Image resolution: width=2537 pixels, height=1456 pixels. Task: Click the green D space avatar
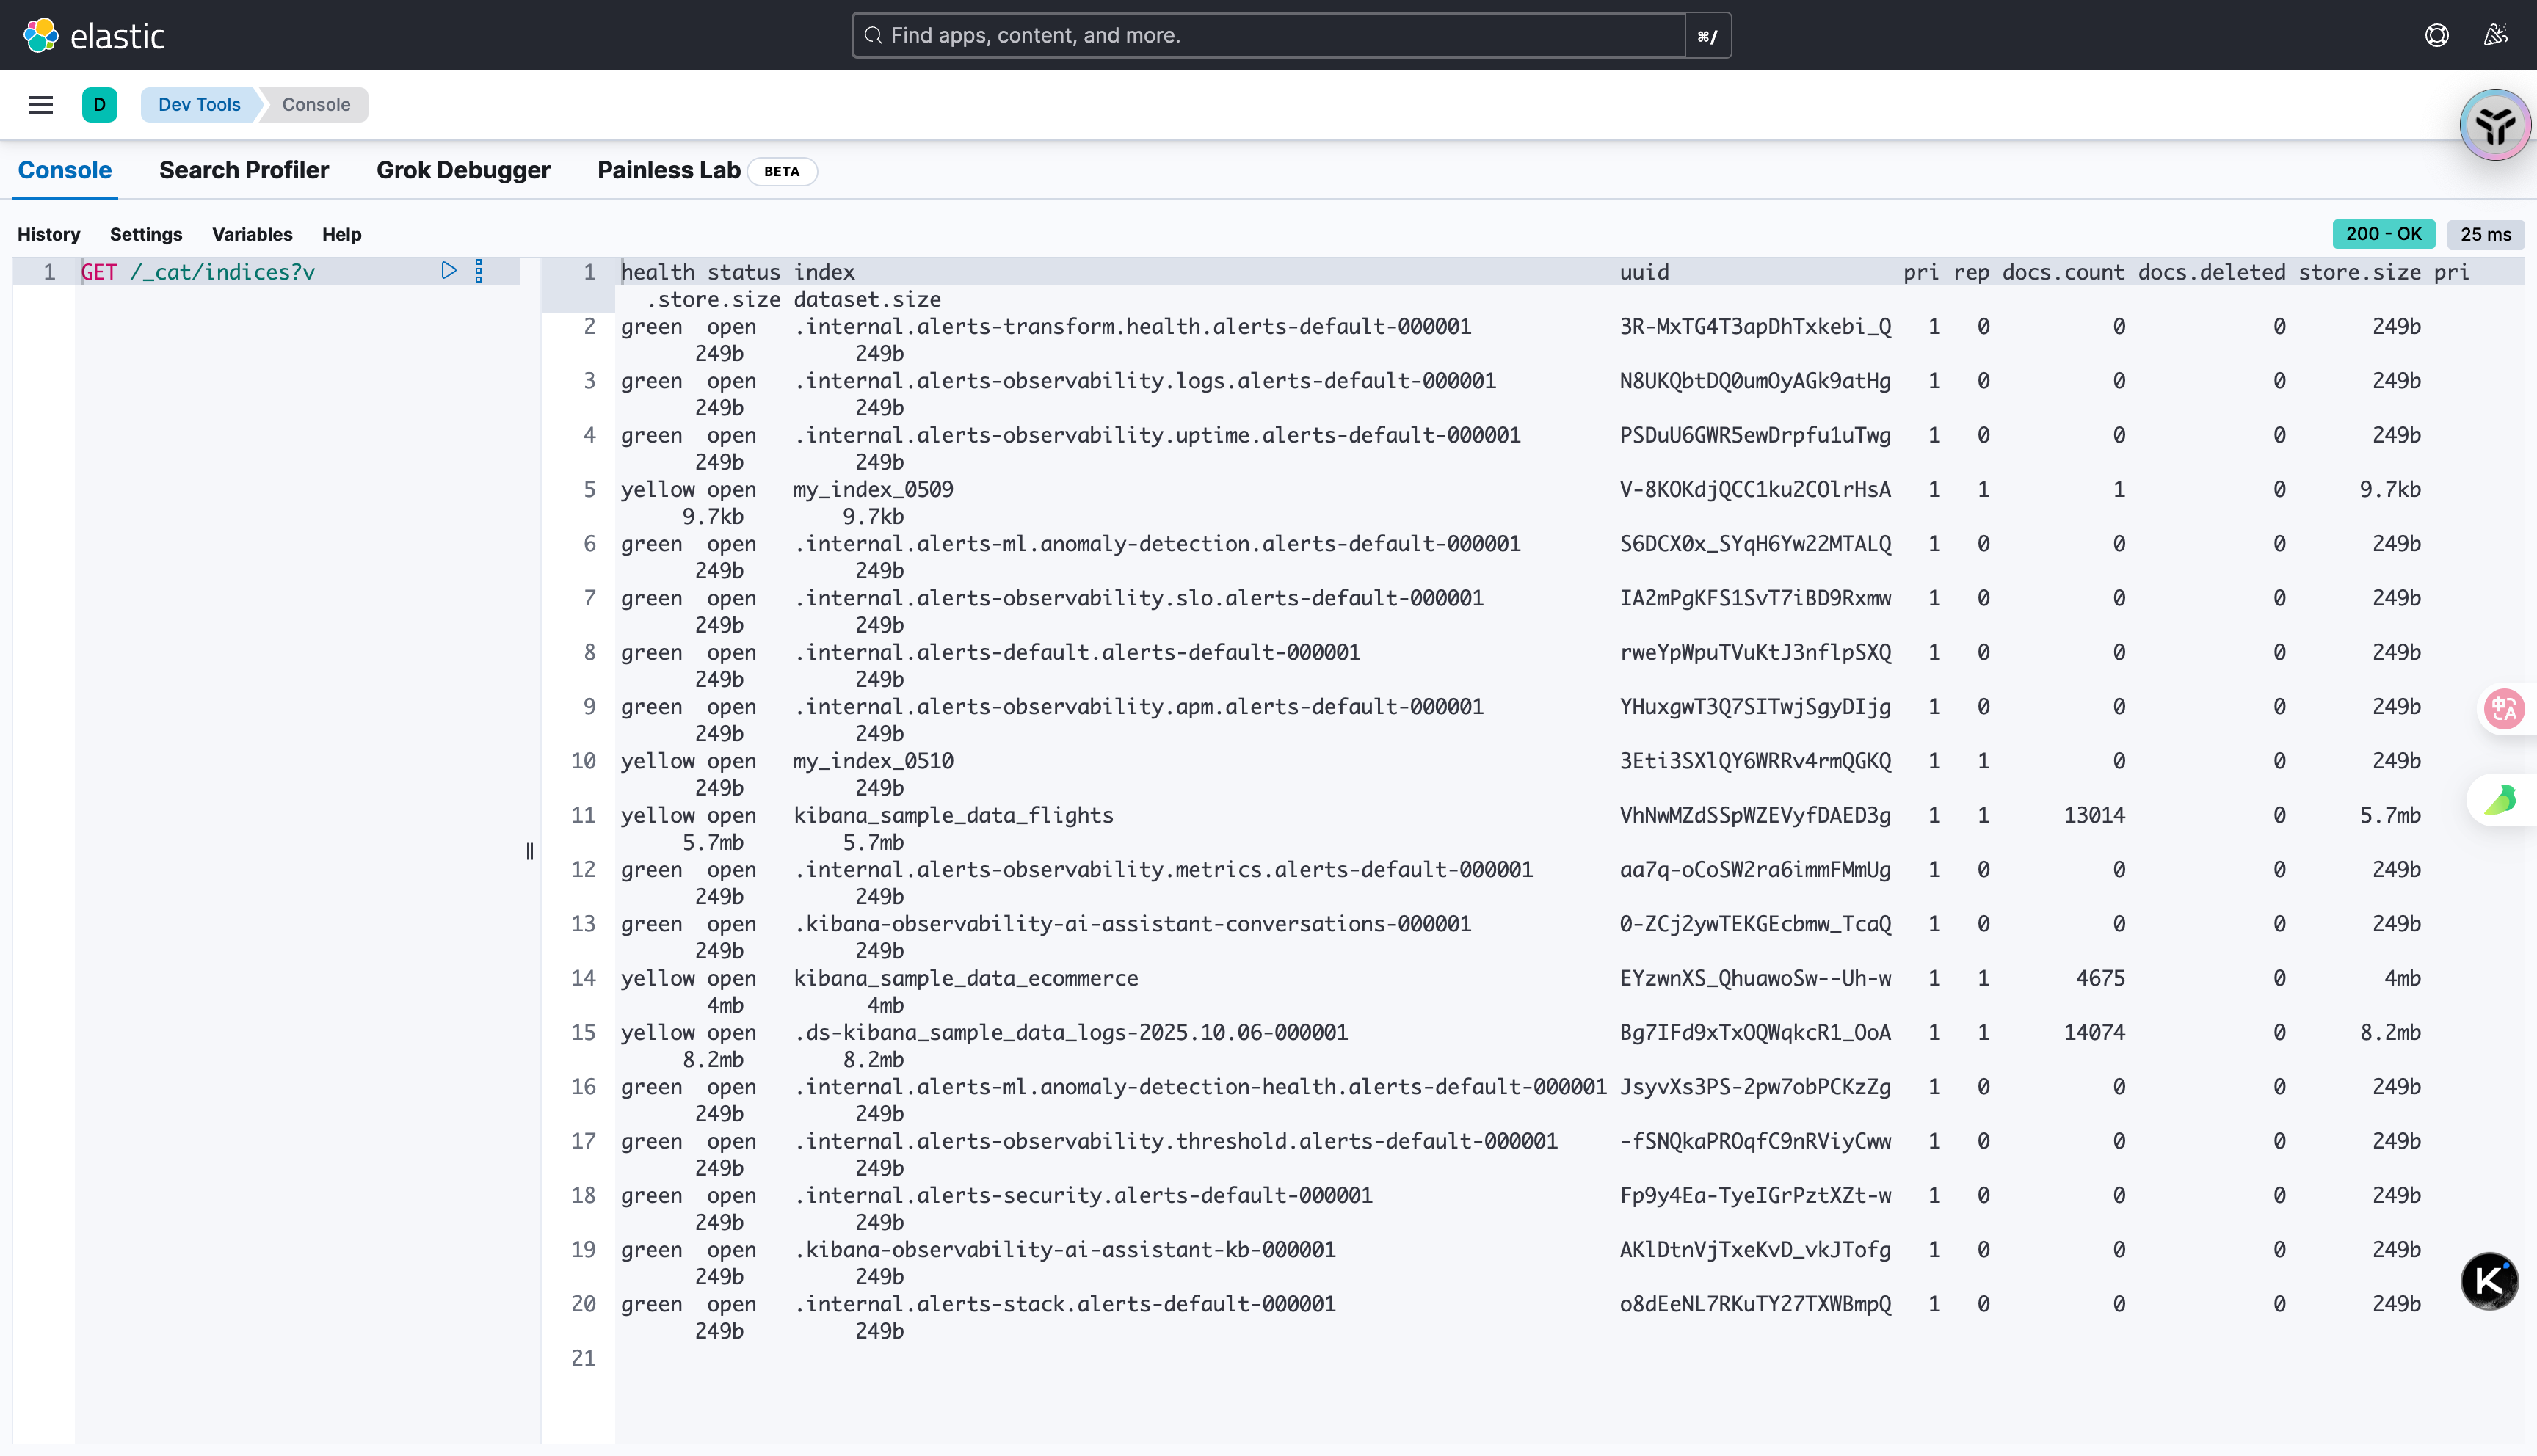(x=99, y=105)
